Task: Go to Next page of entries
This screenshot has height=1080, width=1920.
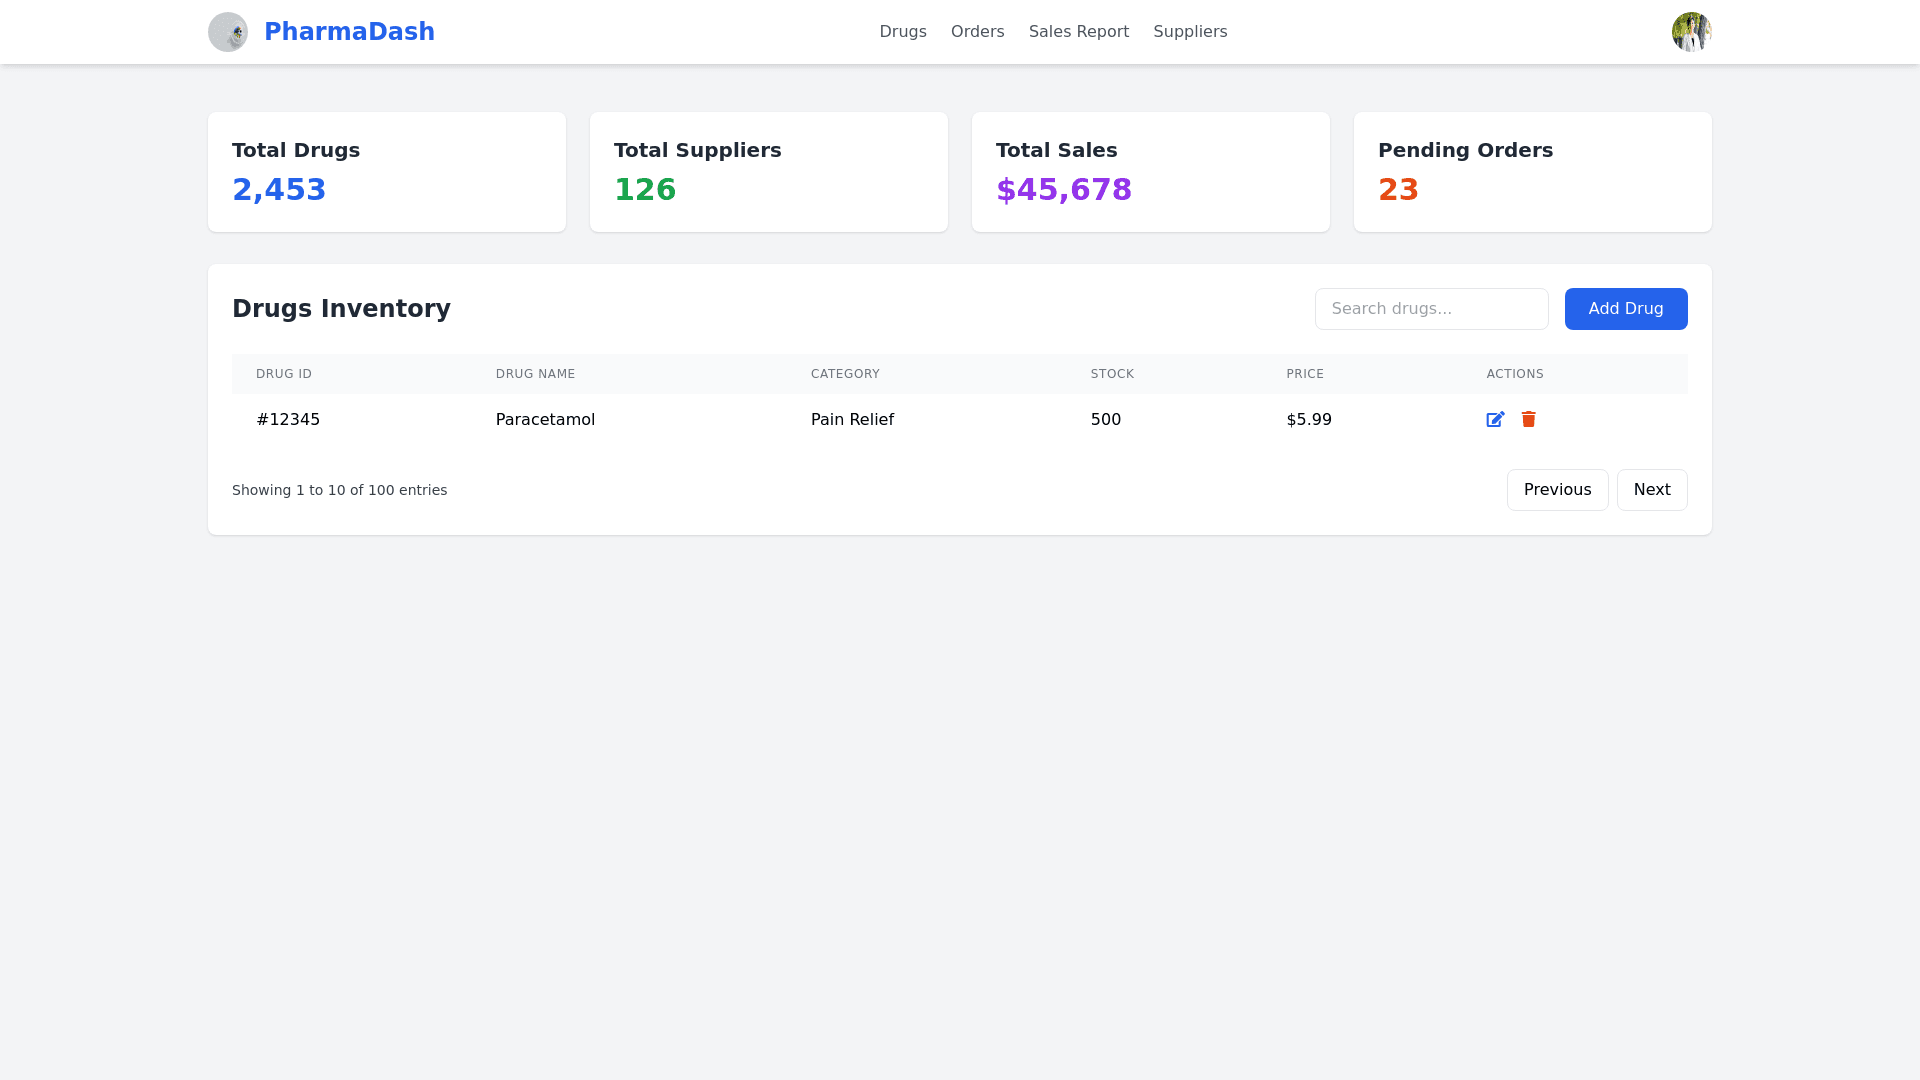Action: (x=1651, y=490)
